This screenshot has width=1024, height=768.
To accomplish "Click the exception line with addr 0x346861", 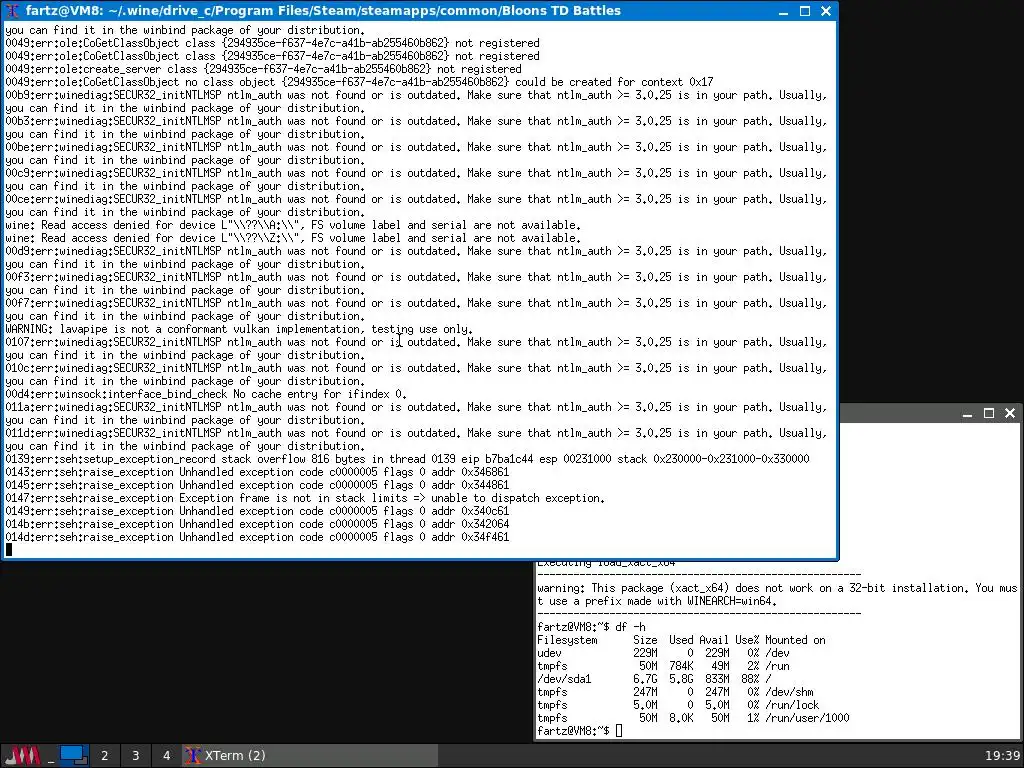I will 257,472.
